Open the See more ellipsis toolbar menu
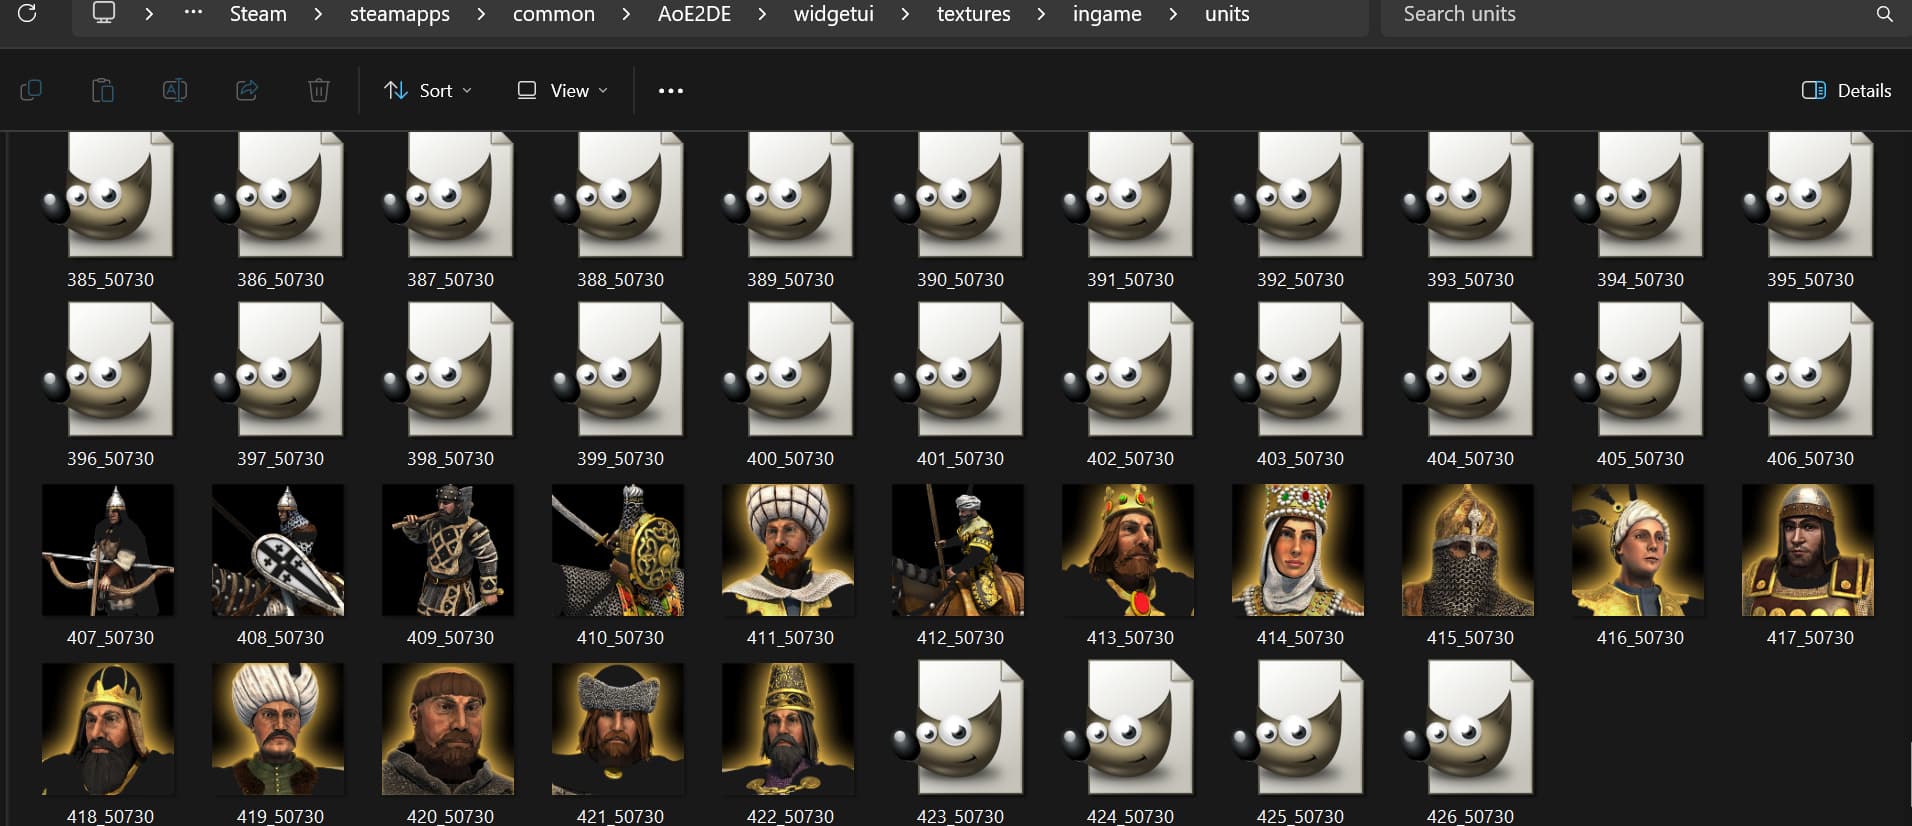The width and height of the screenshot is (1912, 826). click(x=670, y=90)
